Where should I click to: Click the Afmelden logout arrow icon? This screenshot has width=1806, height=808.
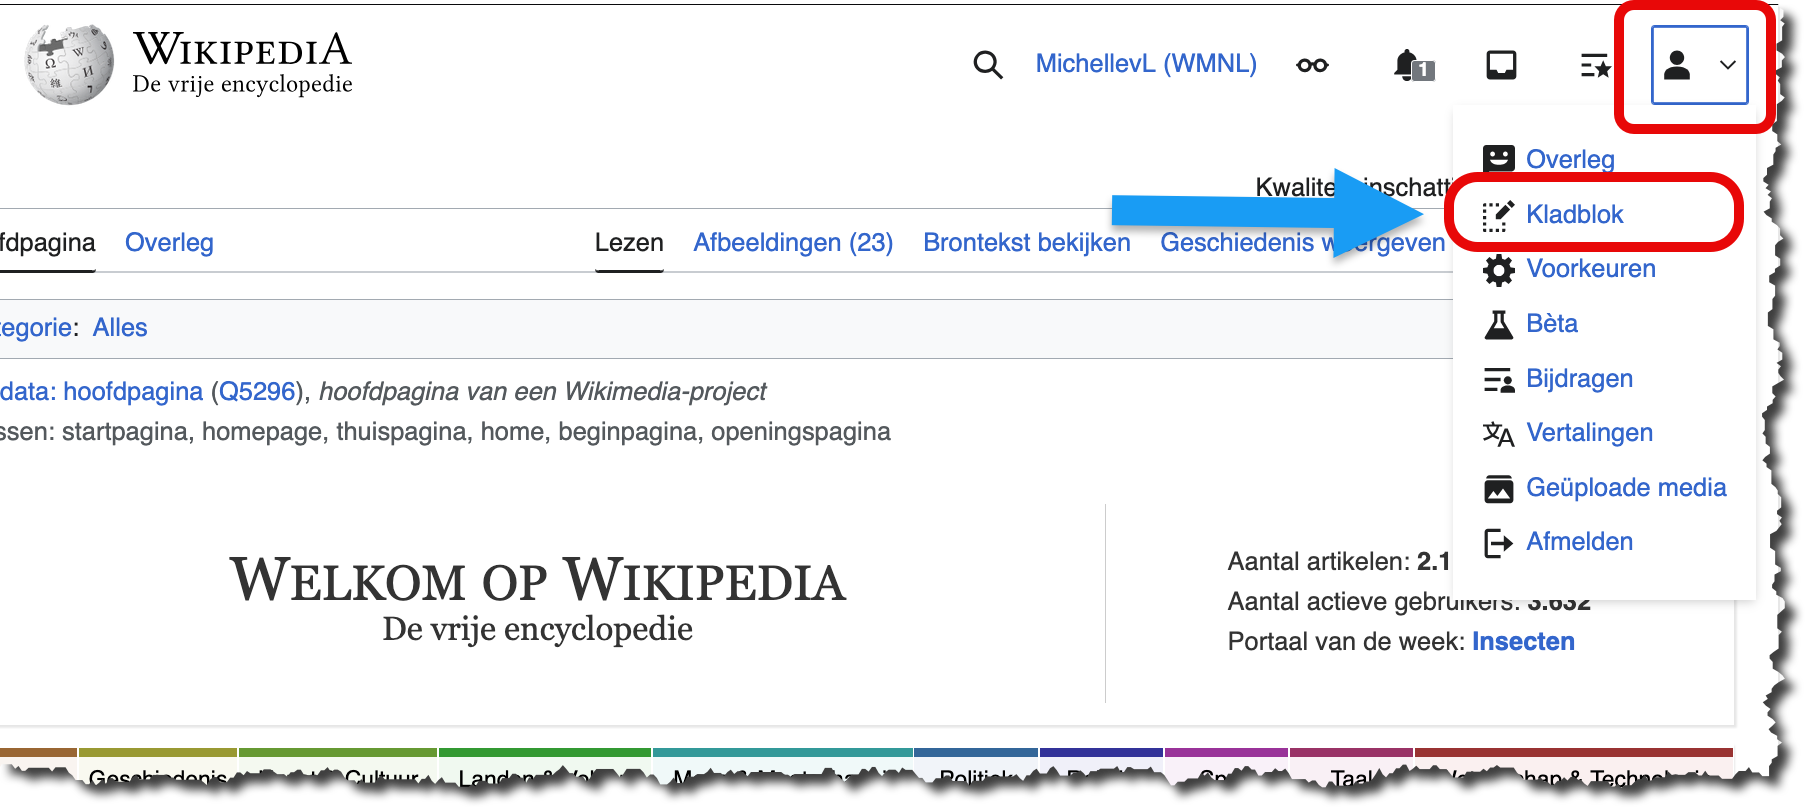(1498, 542)
